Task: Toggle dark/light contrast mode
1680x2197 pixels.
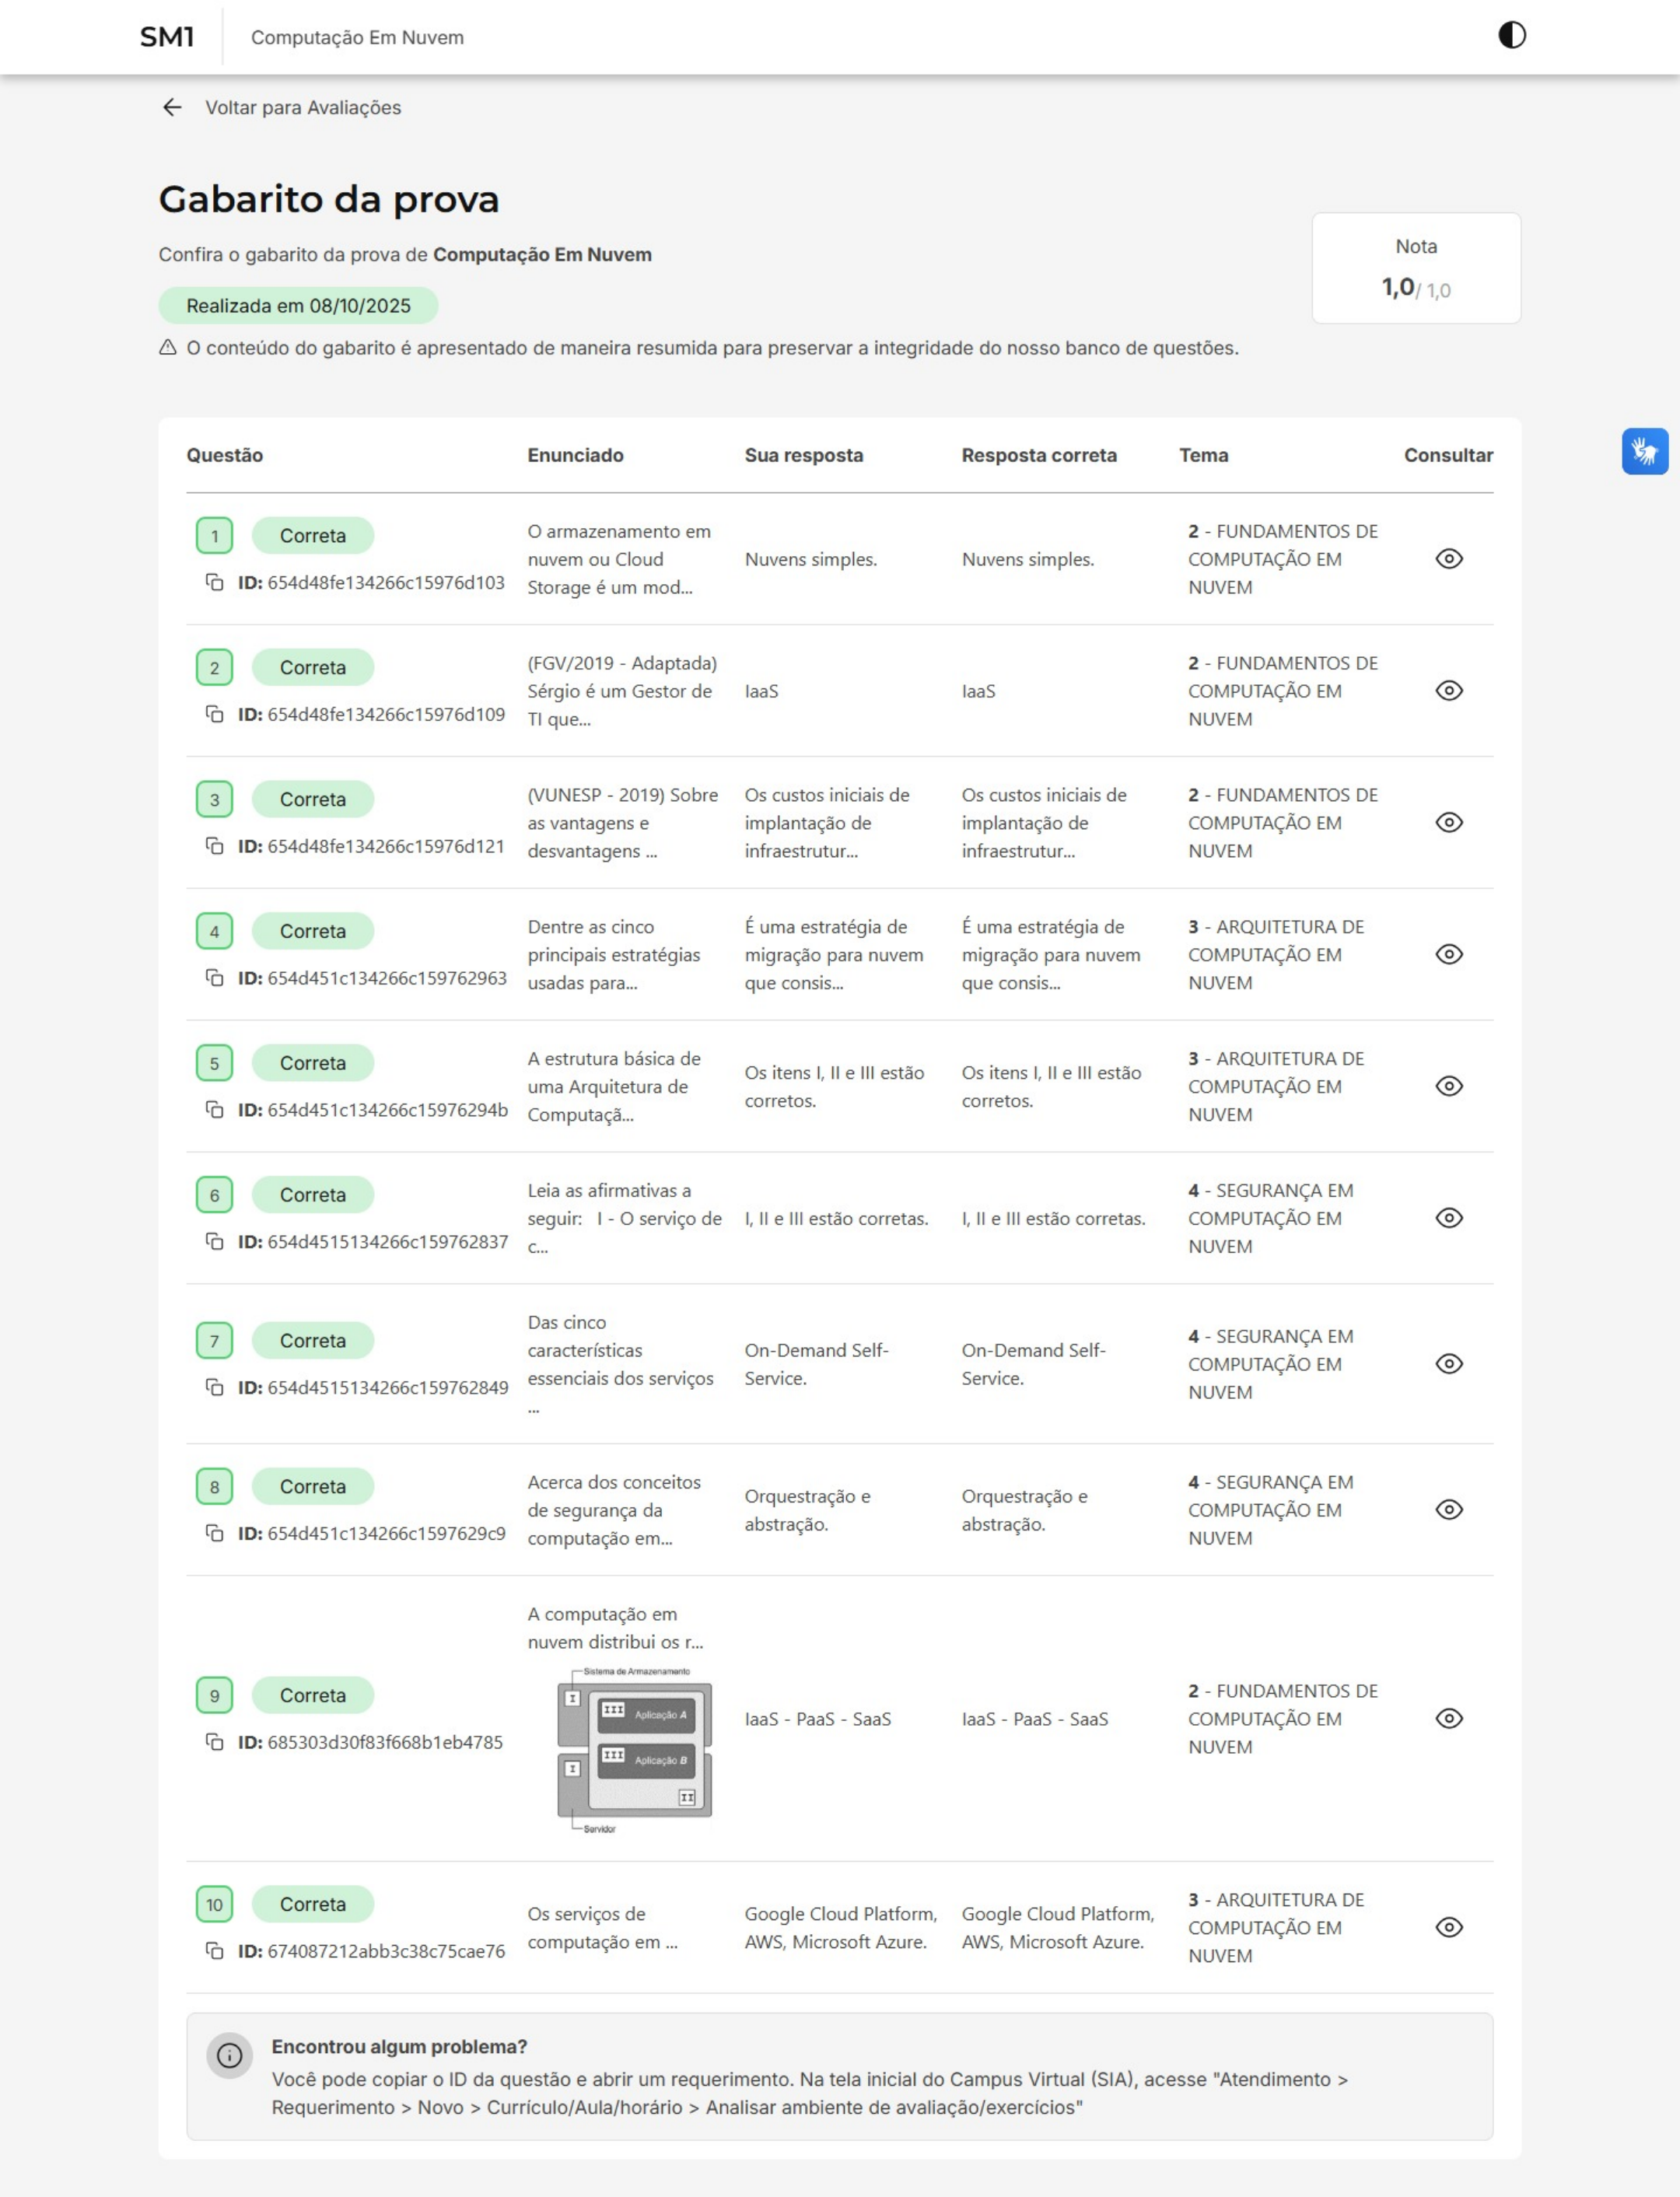Action: (x=1511, y=36)
